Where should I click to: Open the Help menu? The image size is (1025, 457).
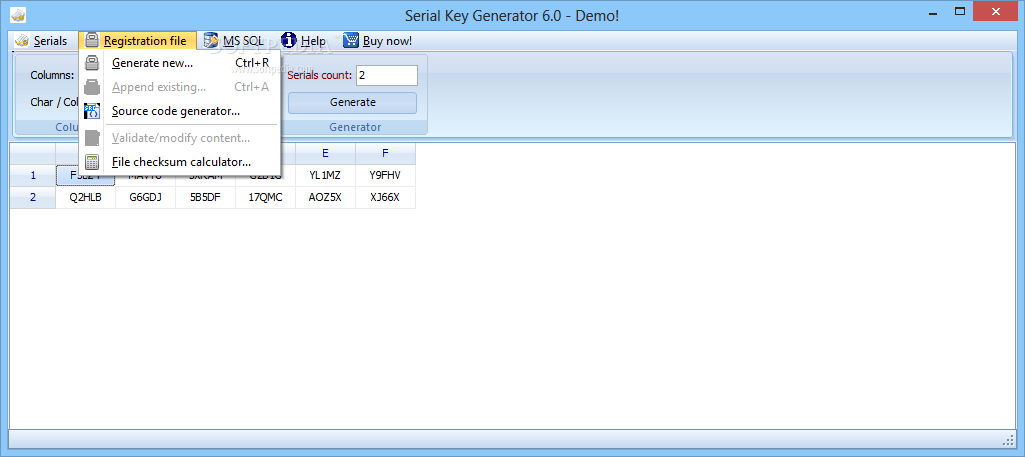point(303,41)
